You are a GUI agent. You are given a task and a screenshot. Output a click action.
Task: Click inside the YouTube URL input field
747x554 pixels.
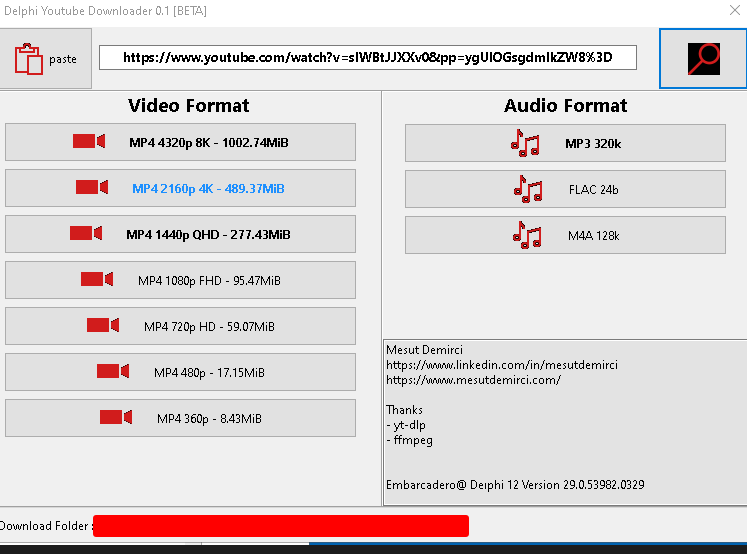click(367, 58)
